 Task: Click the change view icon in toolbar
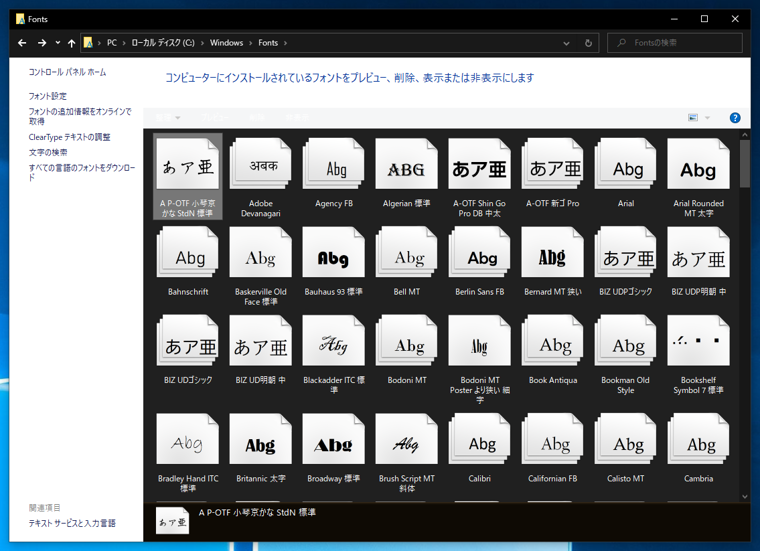click(x=693, y=118)
